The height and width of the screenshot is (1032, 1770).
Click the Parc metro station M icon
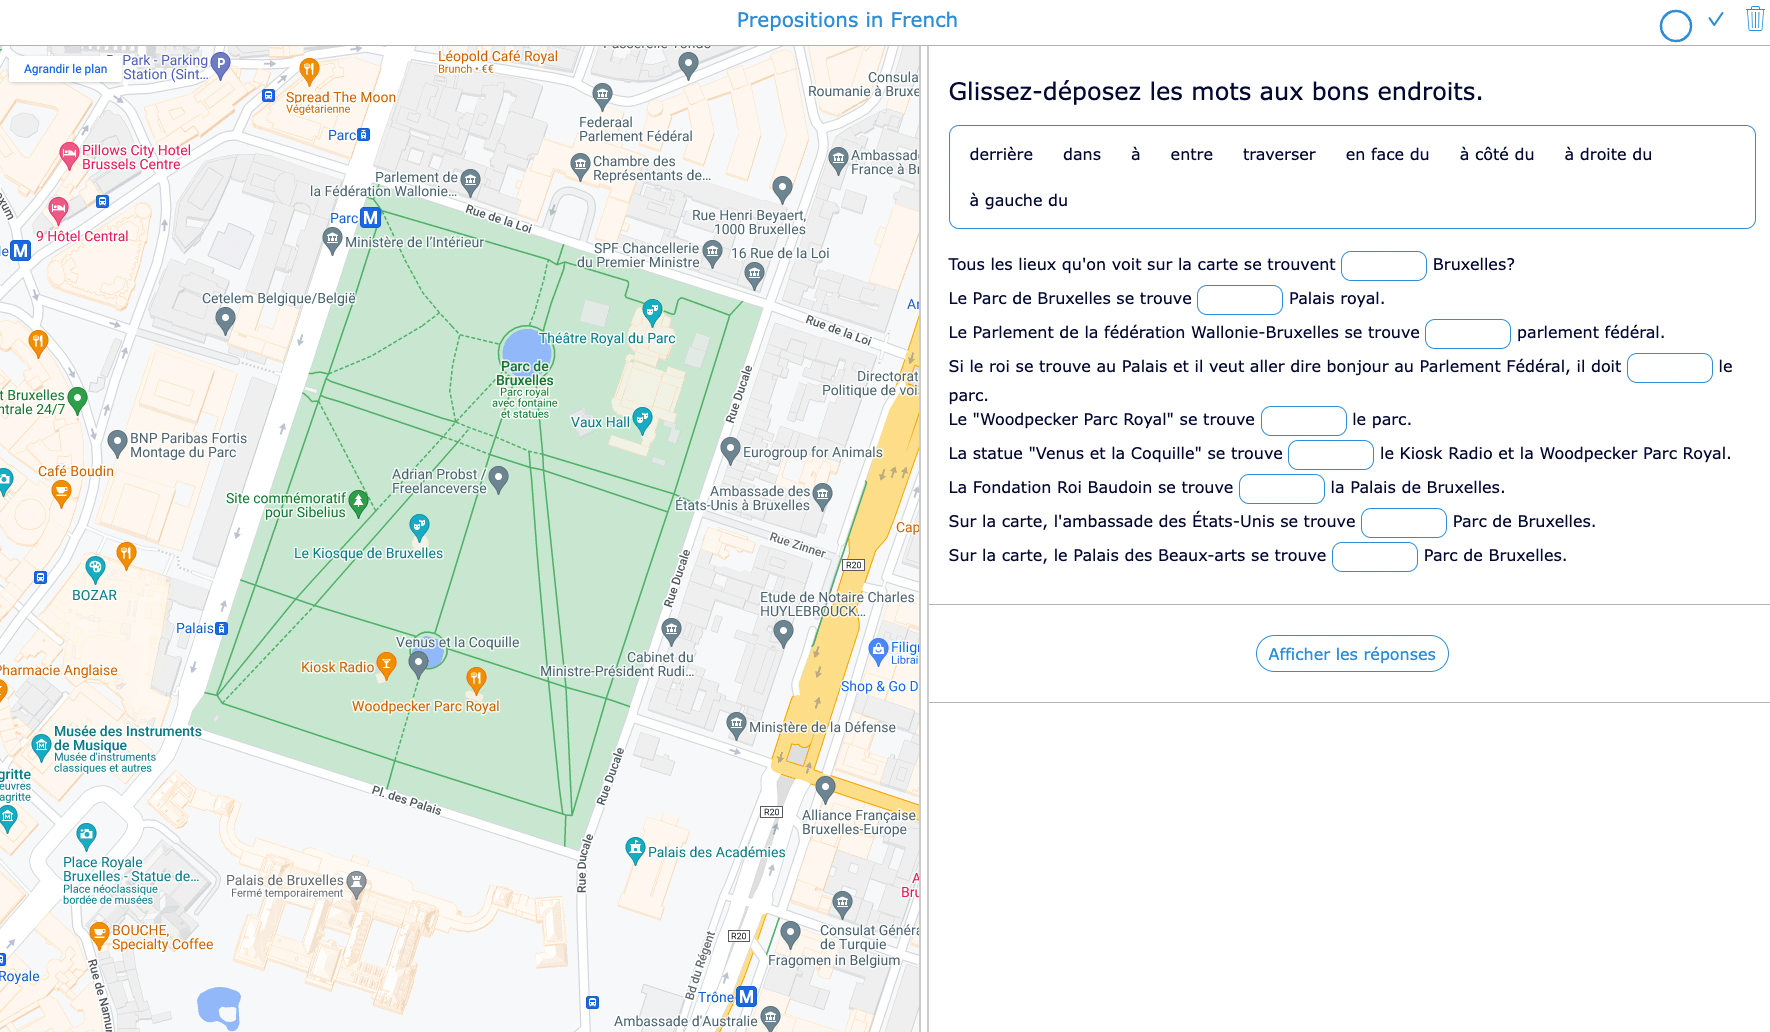370,217
